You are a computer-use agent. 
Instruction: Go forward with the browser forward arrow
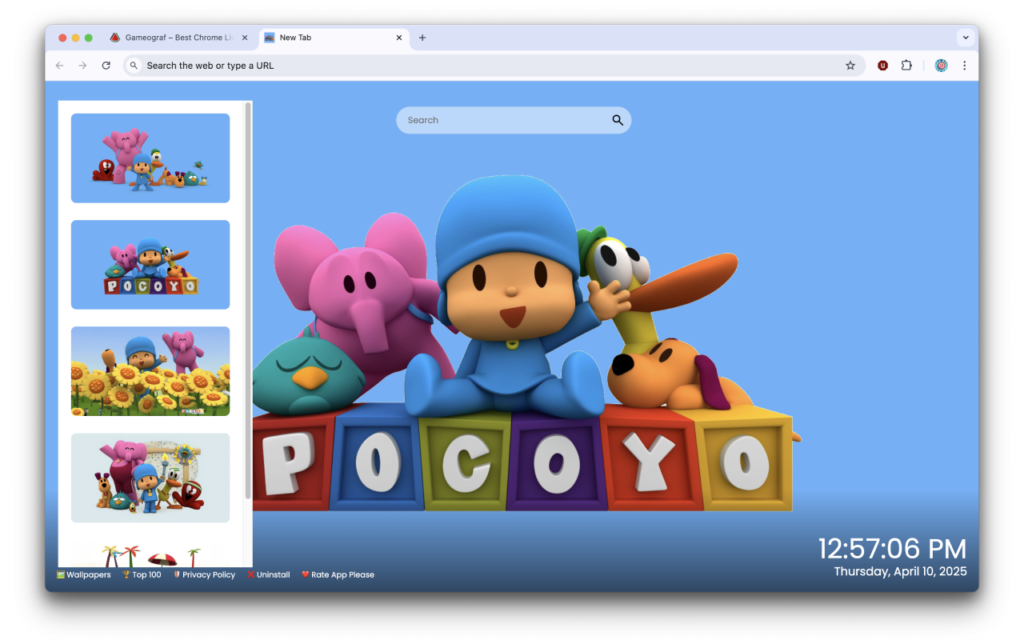click(x=82, y=65)
